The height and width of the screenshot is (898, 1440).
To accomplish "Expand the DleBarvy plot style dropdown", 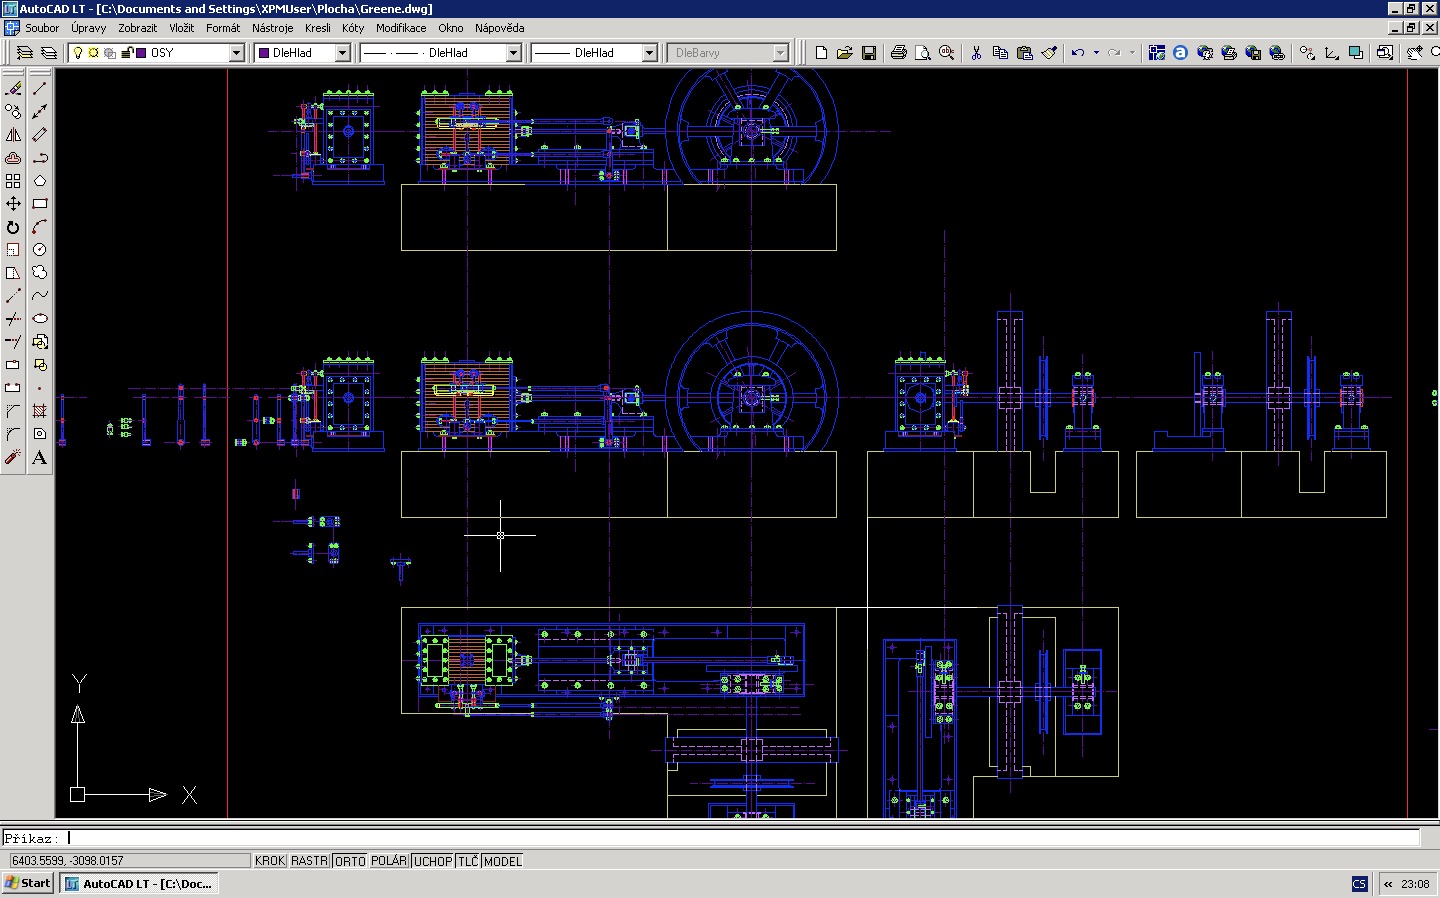I will pos(781,53).
